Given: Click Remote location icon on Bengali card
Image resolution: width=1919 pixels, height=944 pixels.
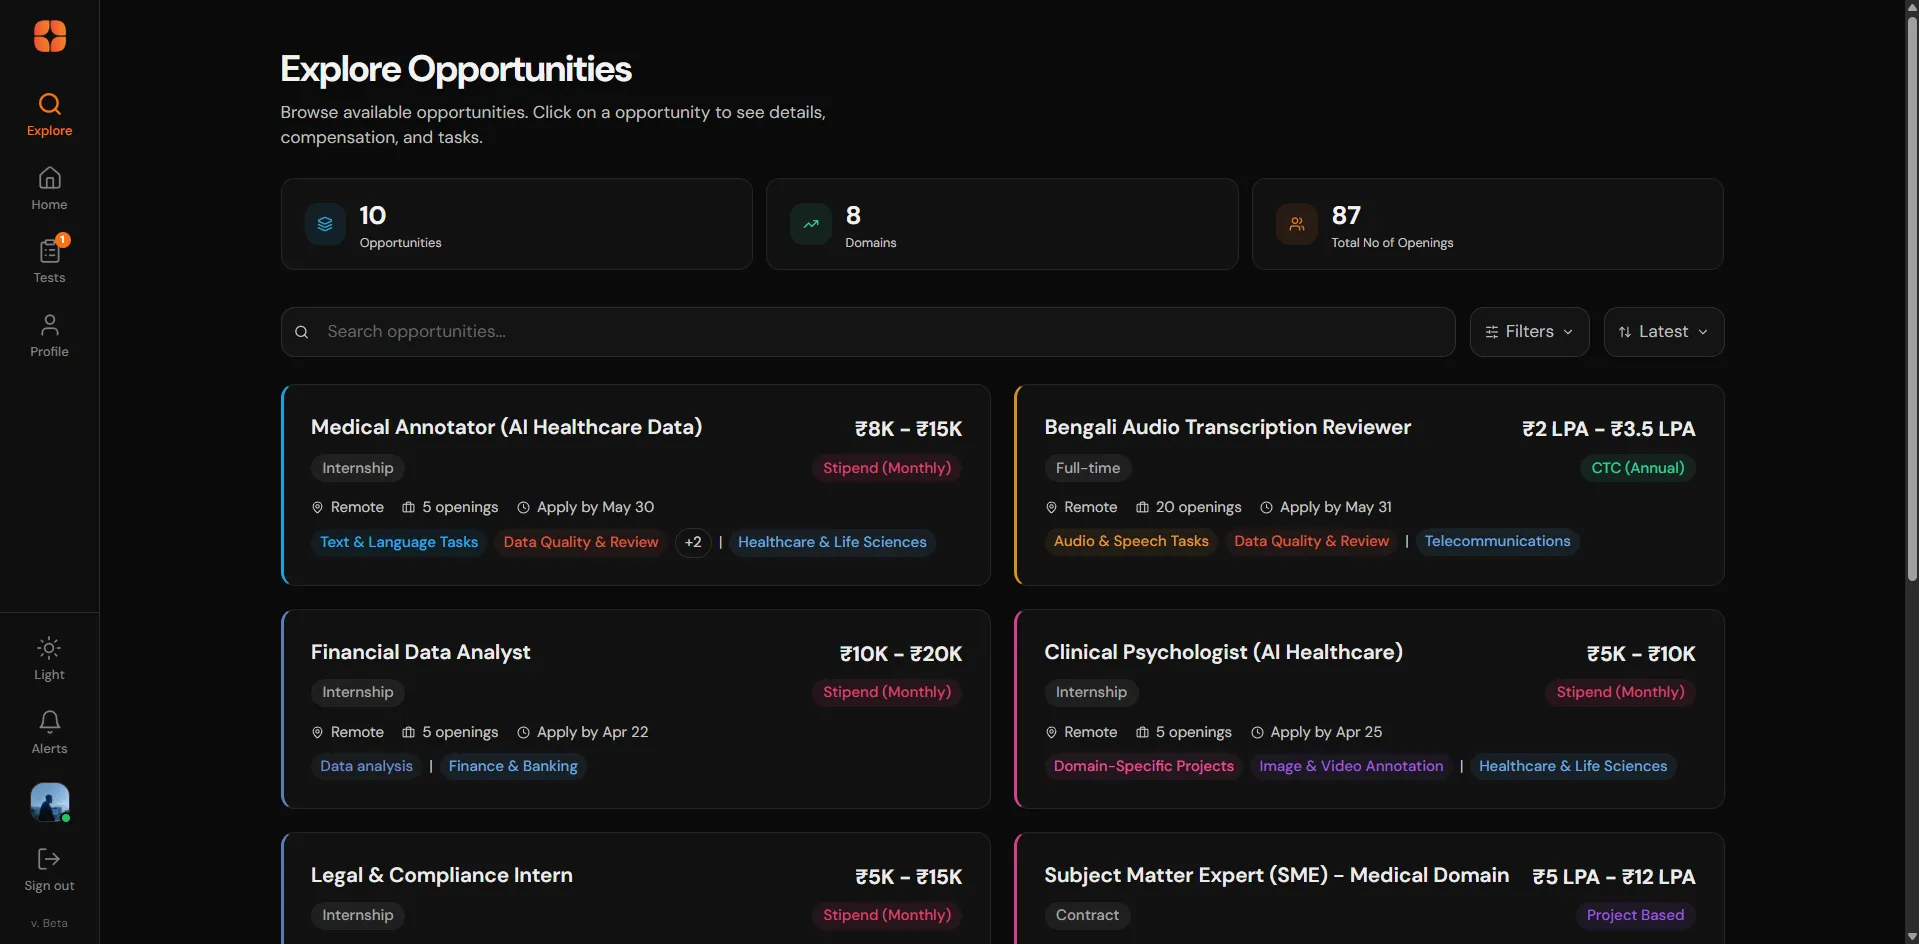Looking at the screenshot, I should point(1051,508).
